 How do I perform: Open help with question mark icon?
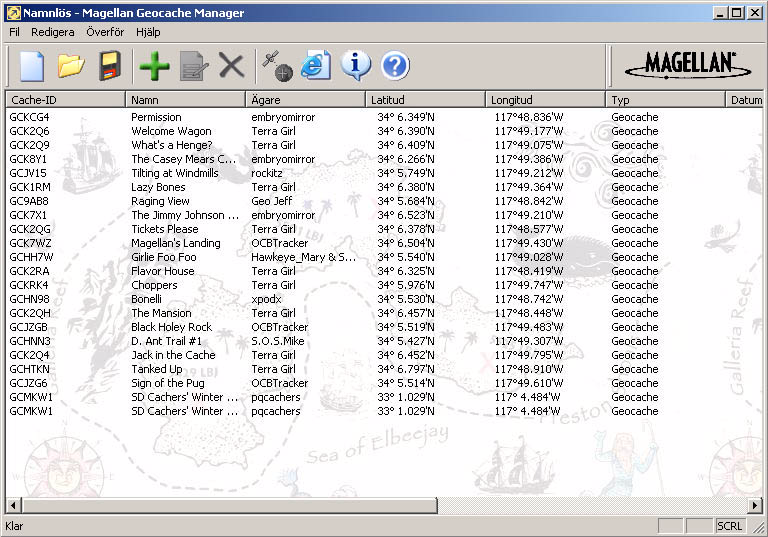[x=395, y=66]
